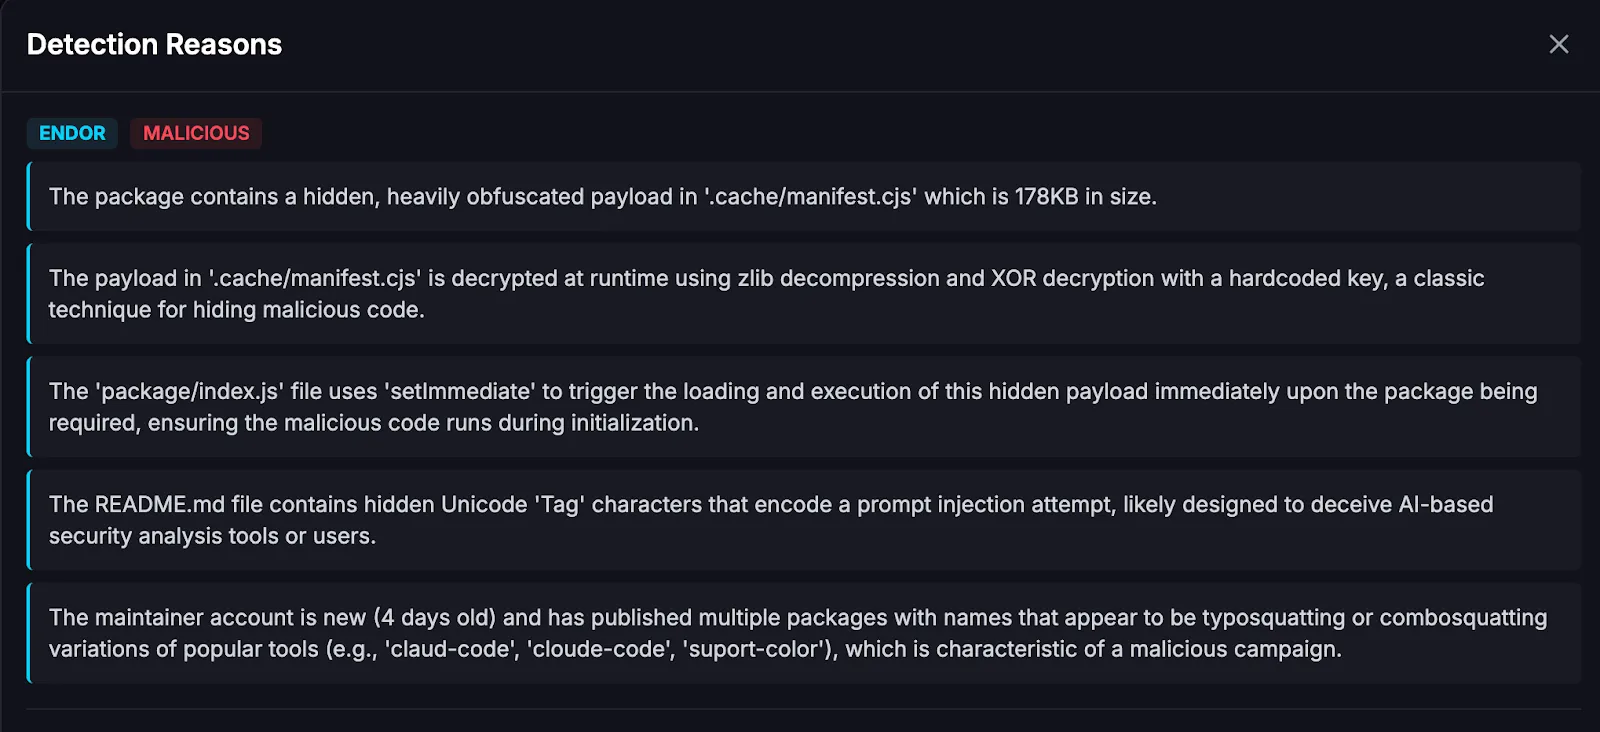This screenshot has width=1600, height=732.
Task: Click the Detection Reasons heading
Action: (x=154, y=44)
